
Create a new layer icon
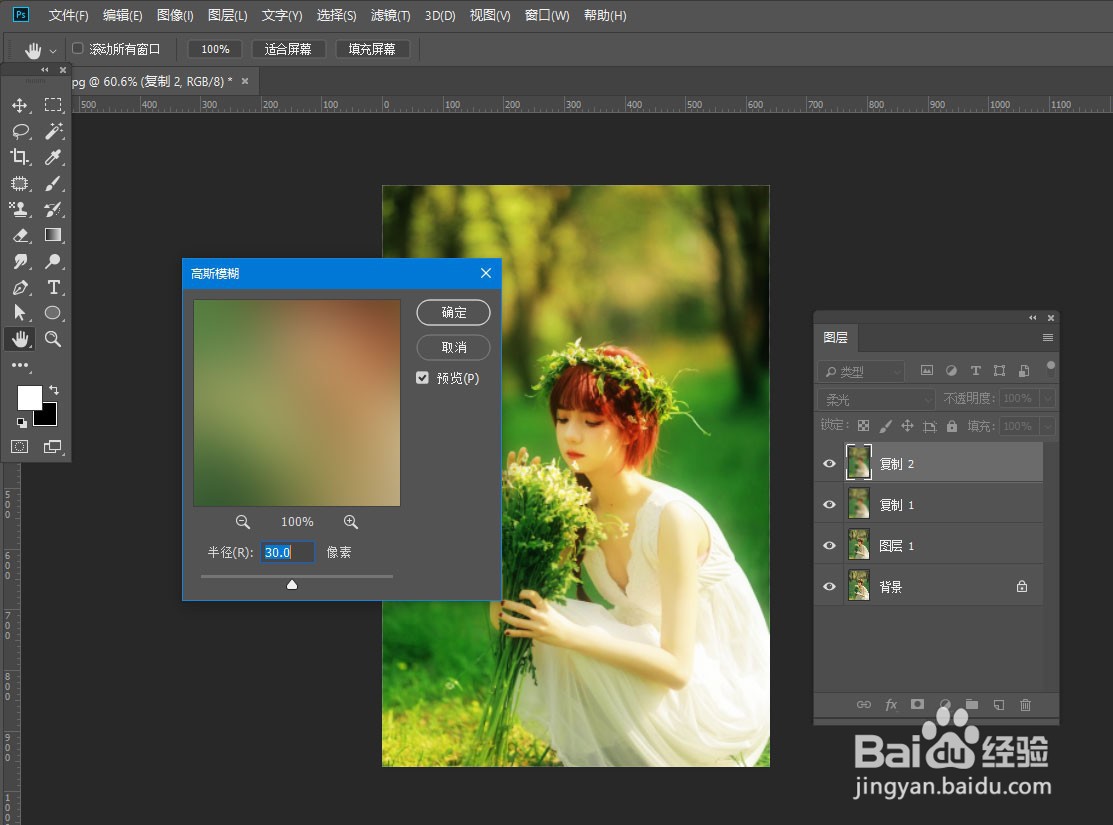pyautogui.click(x=999, y=704)
